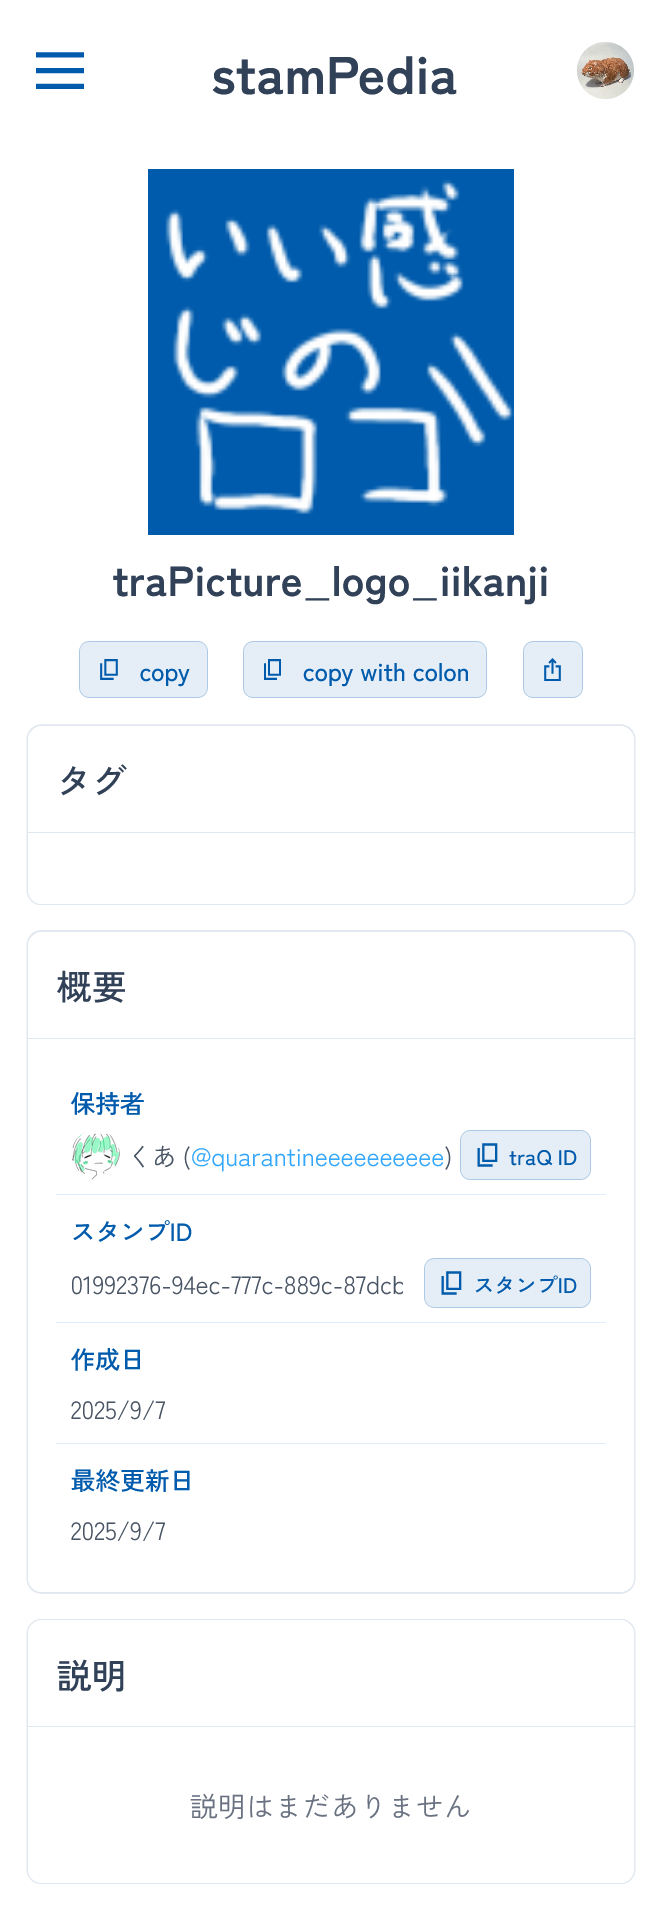
Task: Expand the タグ section
Action: [x=92, y=778]
